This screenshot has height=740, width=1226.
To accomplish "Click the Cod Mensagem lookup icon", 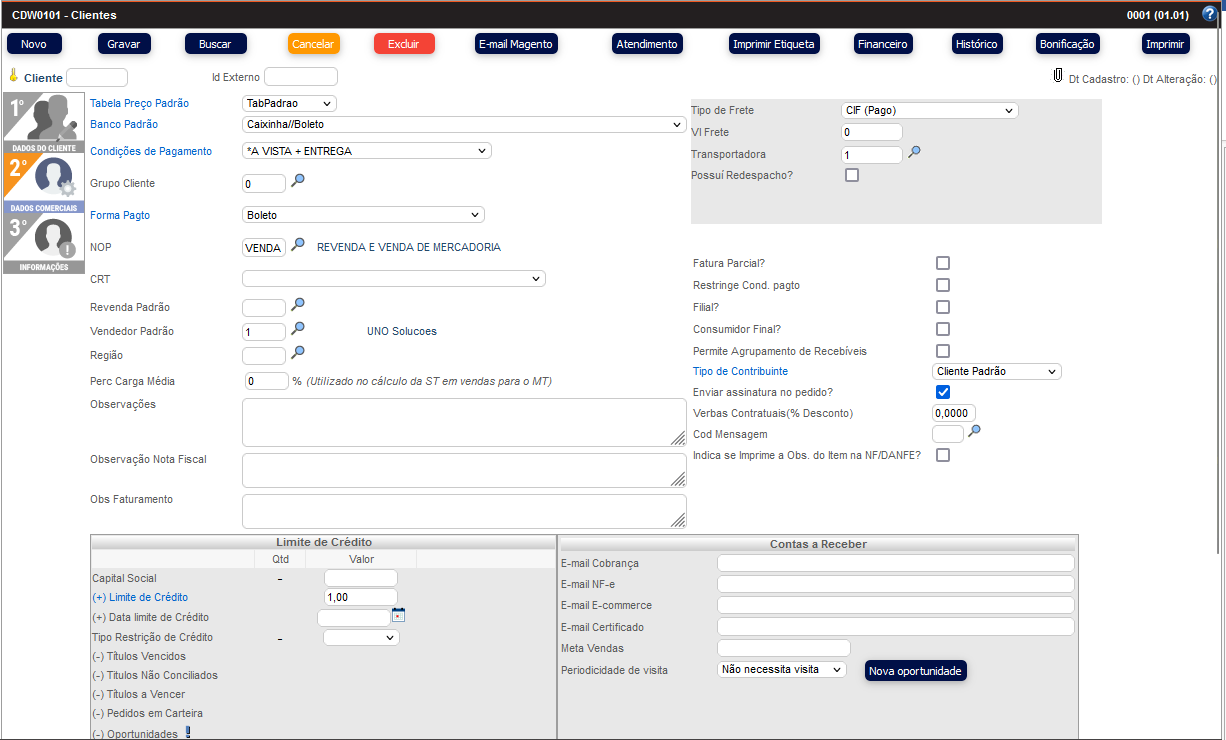I will (975, 431).
